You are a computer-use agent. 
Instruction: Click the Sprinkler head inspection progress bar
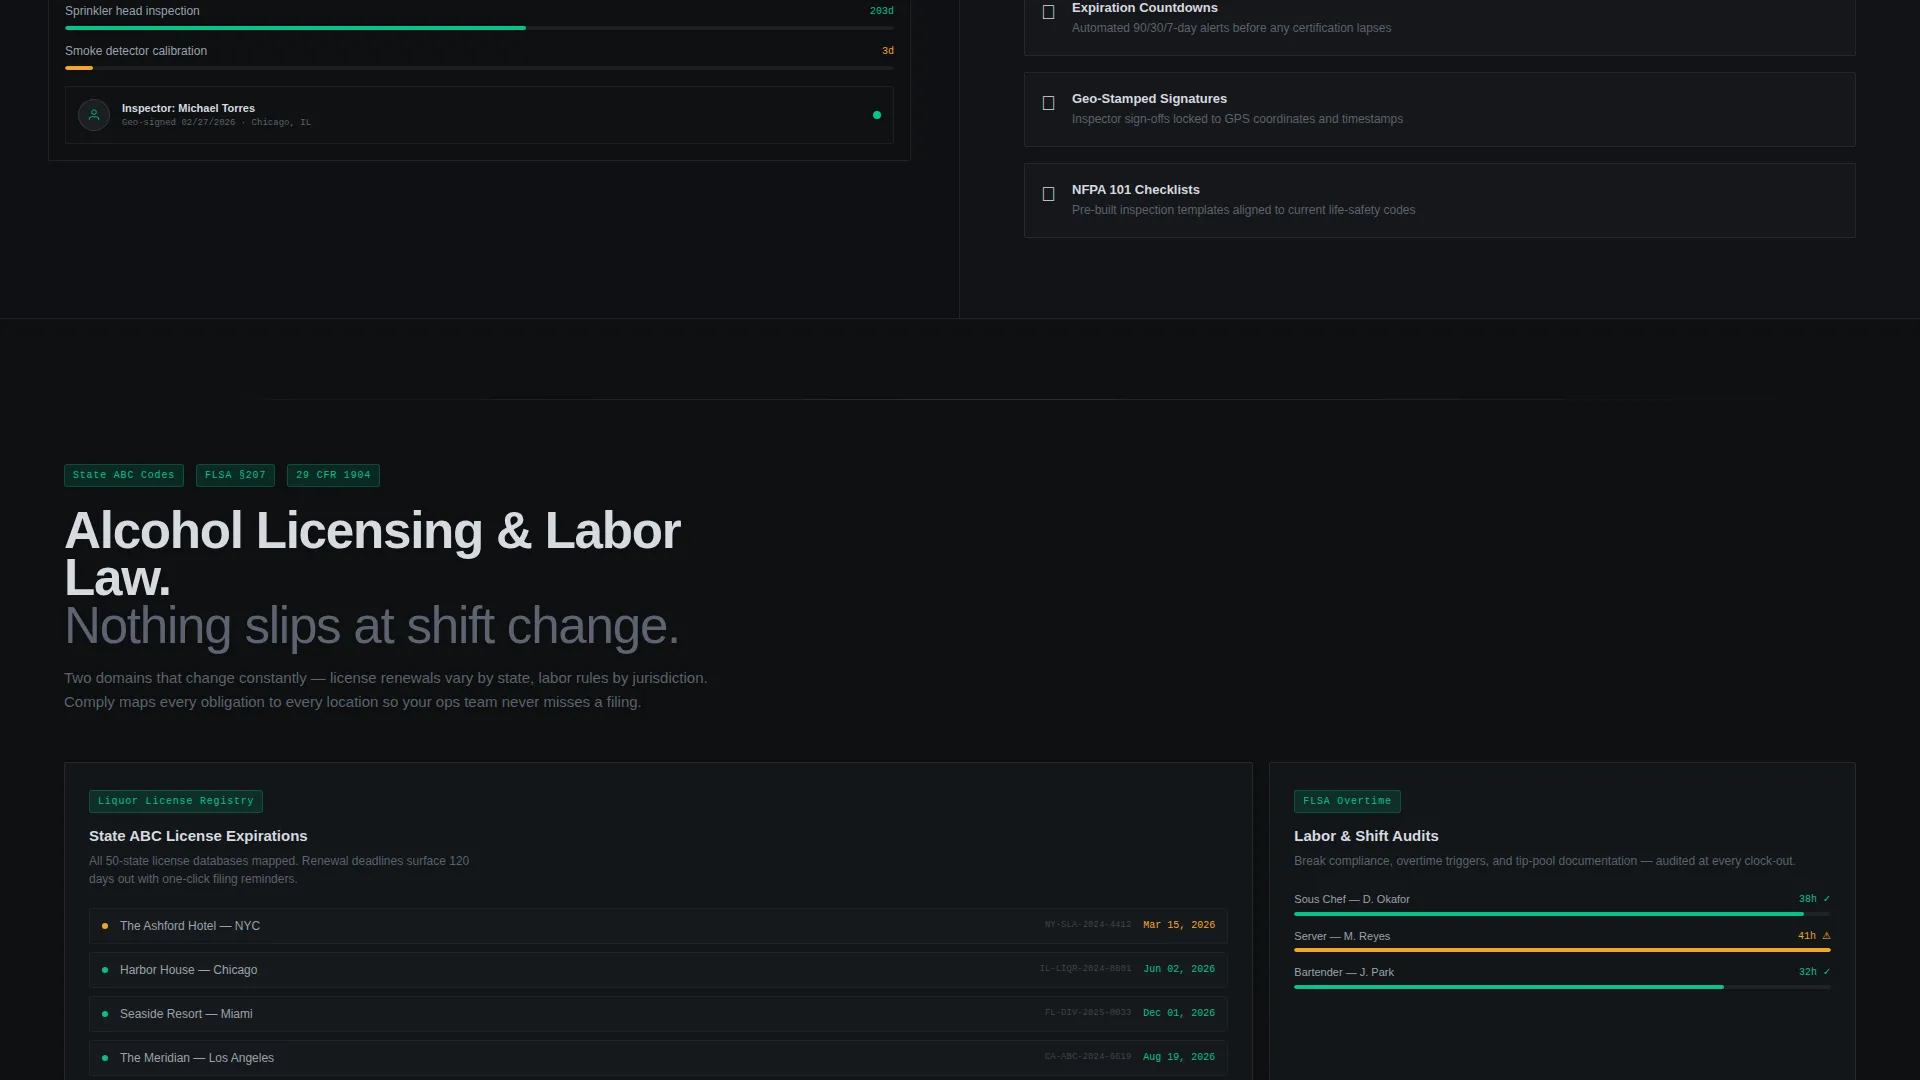point(479,28)
